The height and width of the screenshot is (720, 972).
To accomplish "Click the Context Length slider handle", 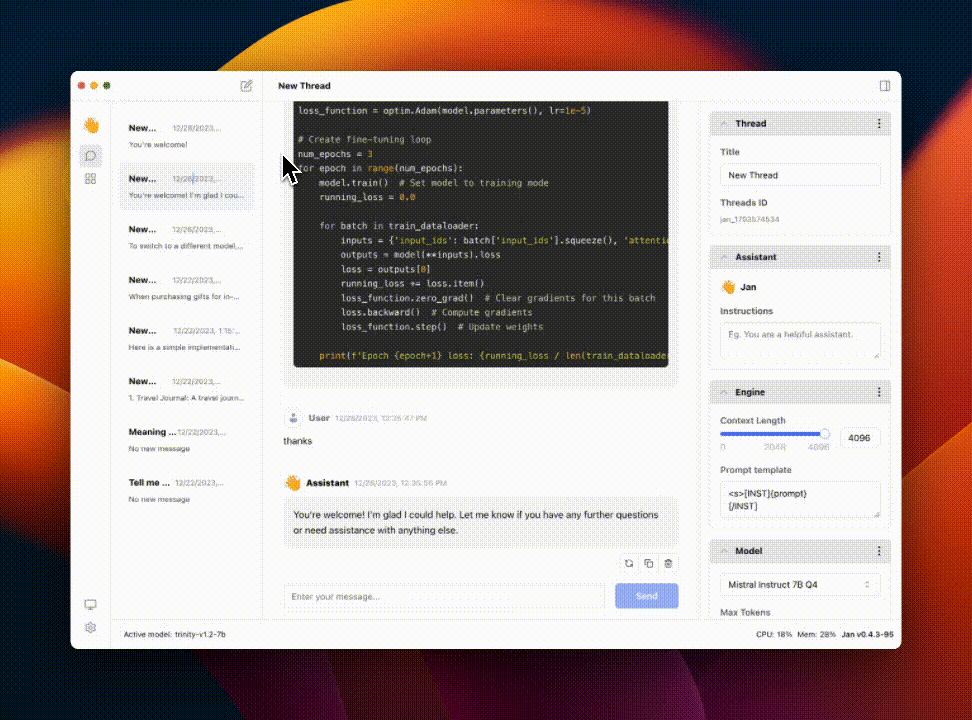I will point(824,434).
